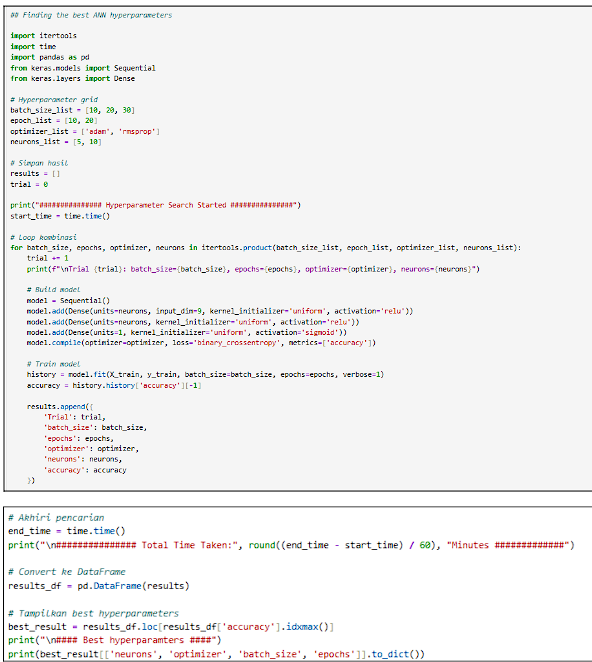Click the 'results.append({' line
Image resolution: width=592 pixels, height=662 pixels.
click(x=60, y=407)
